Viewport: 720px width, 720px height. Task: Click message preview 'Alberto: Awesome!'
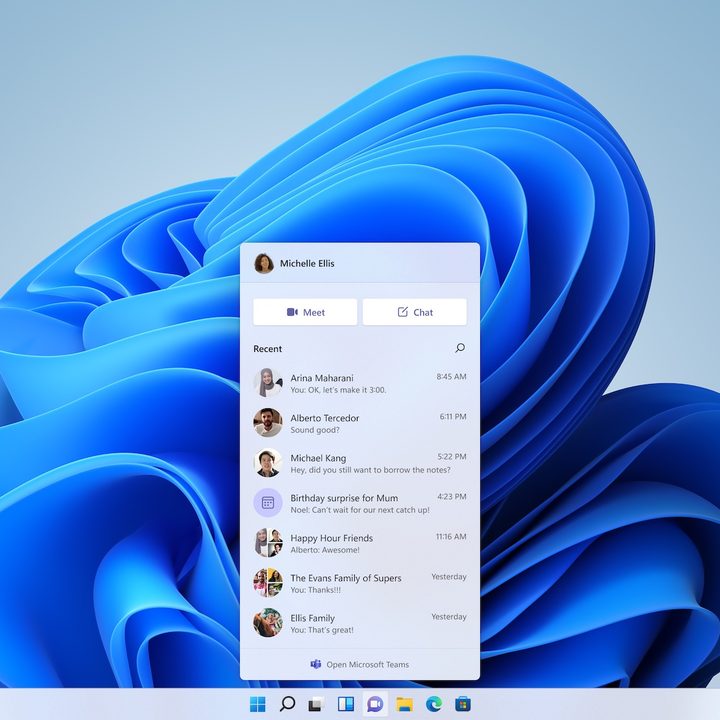click(325, 550)
